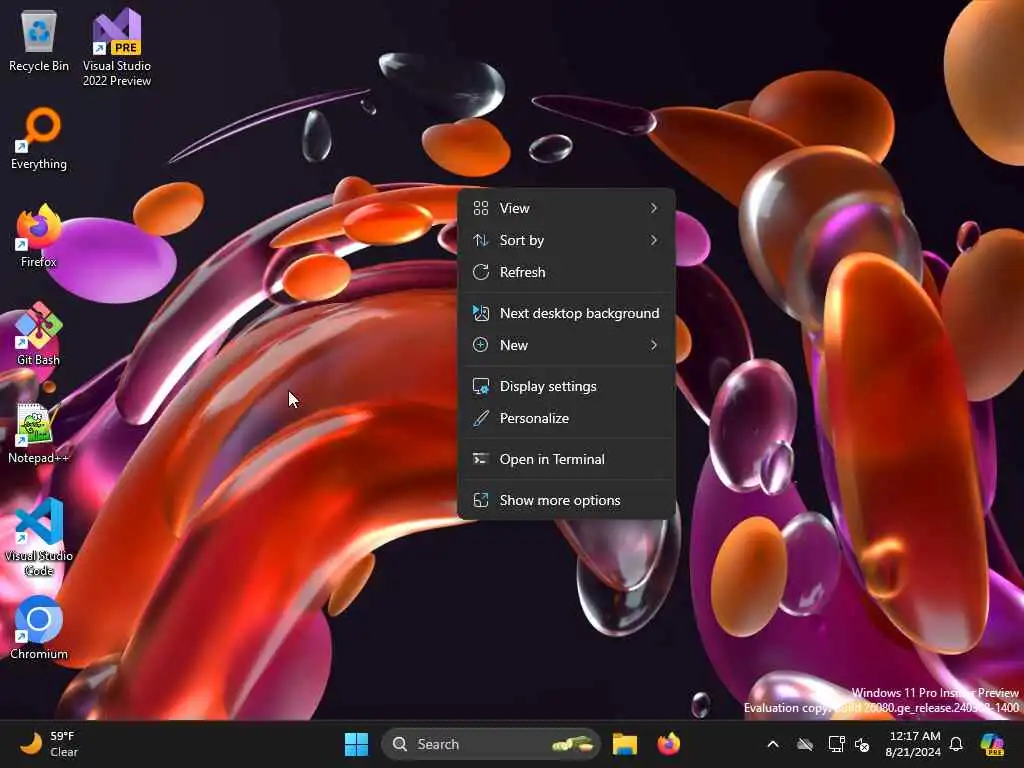Click the New submenu chevron arrow

click(654, 345)
